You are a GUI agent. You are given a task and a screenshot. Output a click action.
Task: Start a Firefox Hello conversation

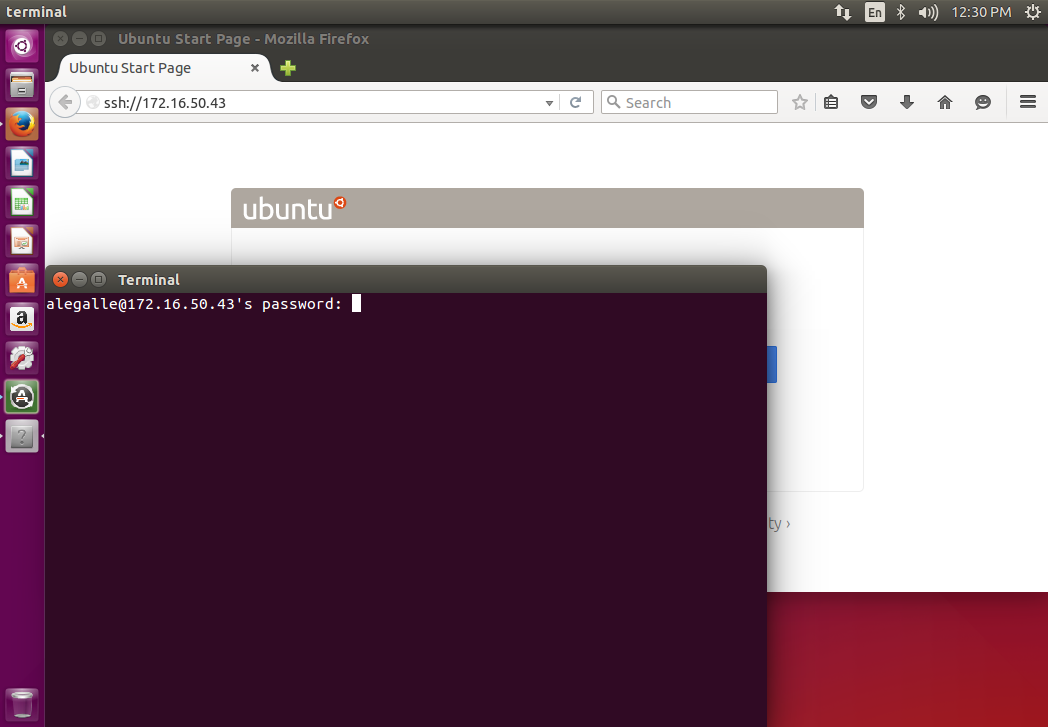pyautogui.click(x=982, y=101)
